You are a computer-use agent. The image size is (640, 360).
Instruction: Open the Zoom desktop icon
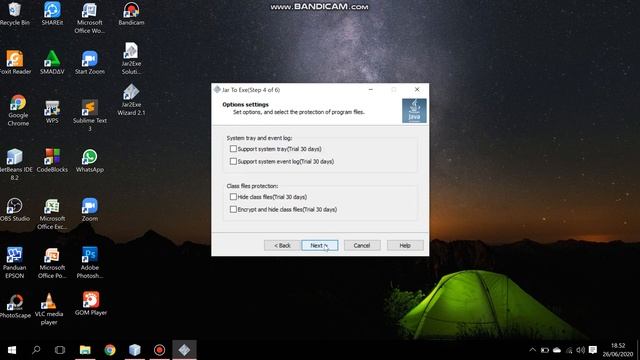pyautogui.click(x=90, y=209)
